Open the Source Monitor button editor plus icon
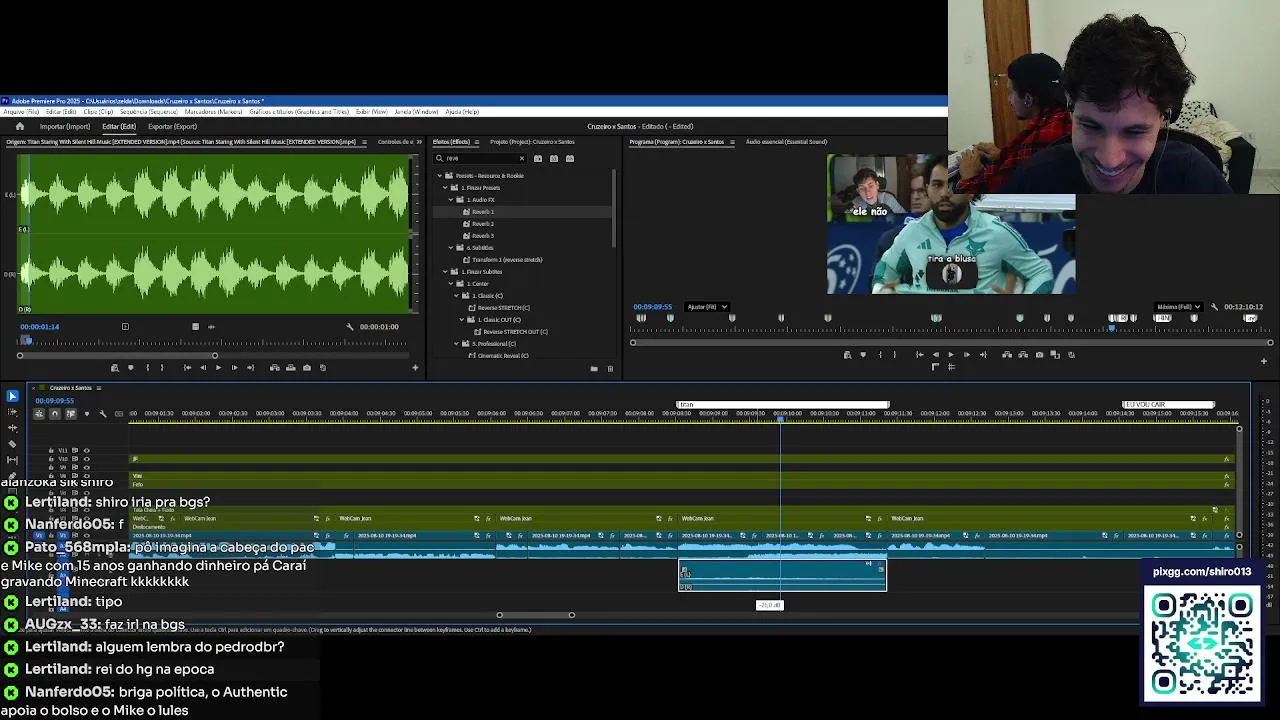This screenshot has width=1280, height=720. pos(415,367)
